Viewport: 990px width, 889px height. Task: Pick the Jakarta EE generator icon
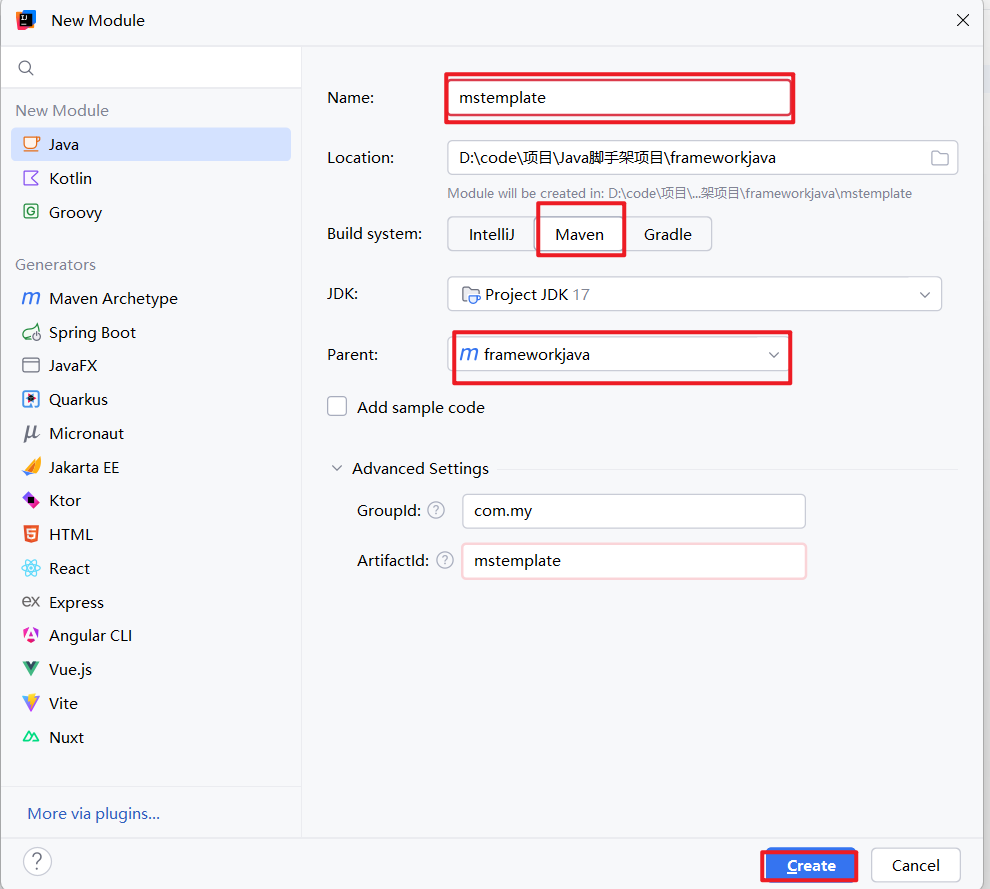31,467
